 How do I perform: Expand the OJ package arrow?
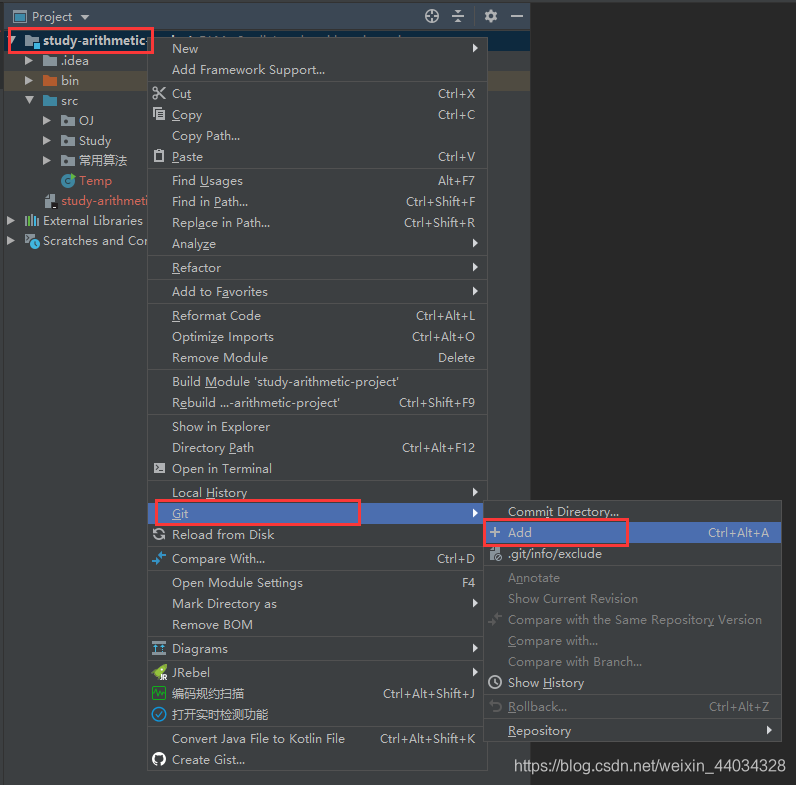pos(47,120)
